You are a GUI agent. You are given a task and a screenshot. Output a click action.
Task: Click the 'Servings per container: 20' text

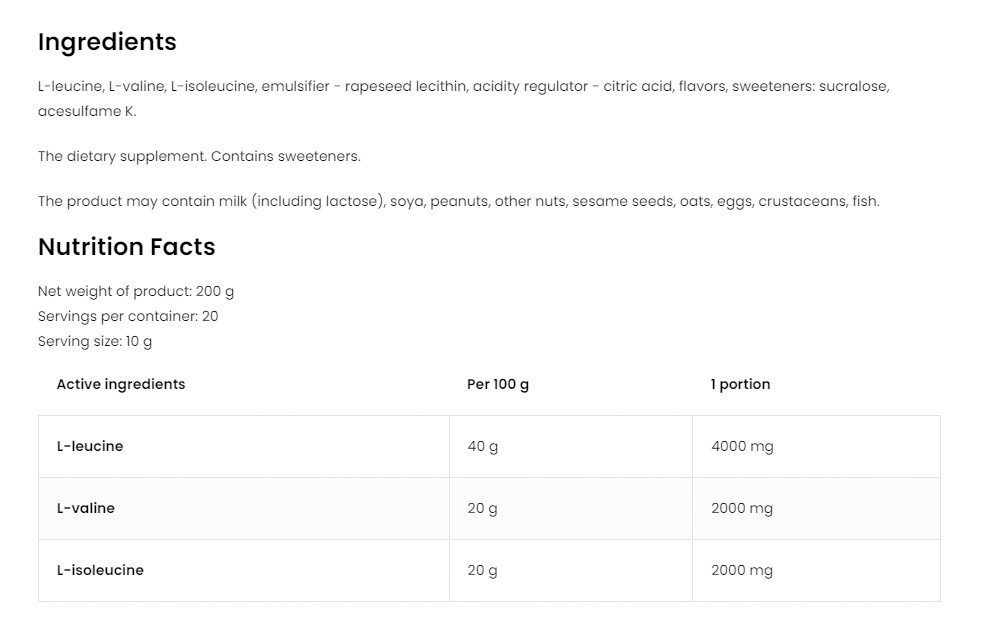click(128, 316)
